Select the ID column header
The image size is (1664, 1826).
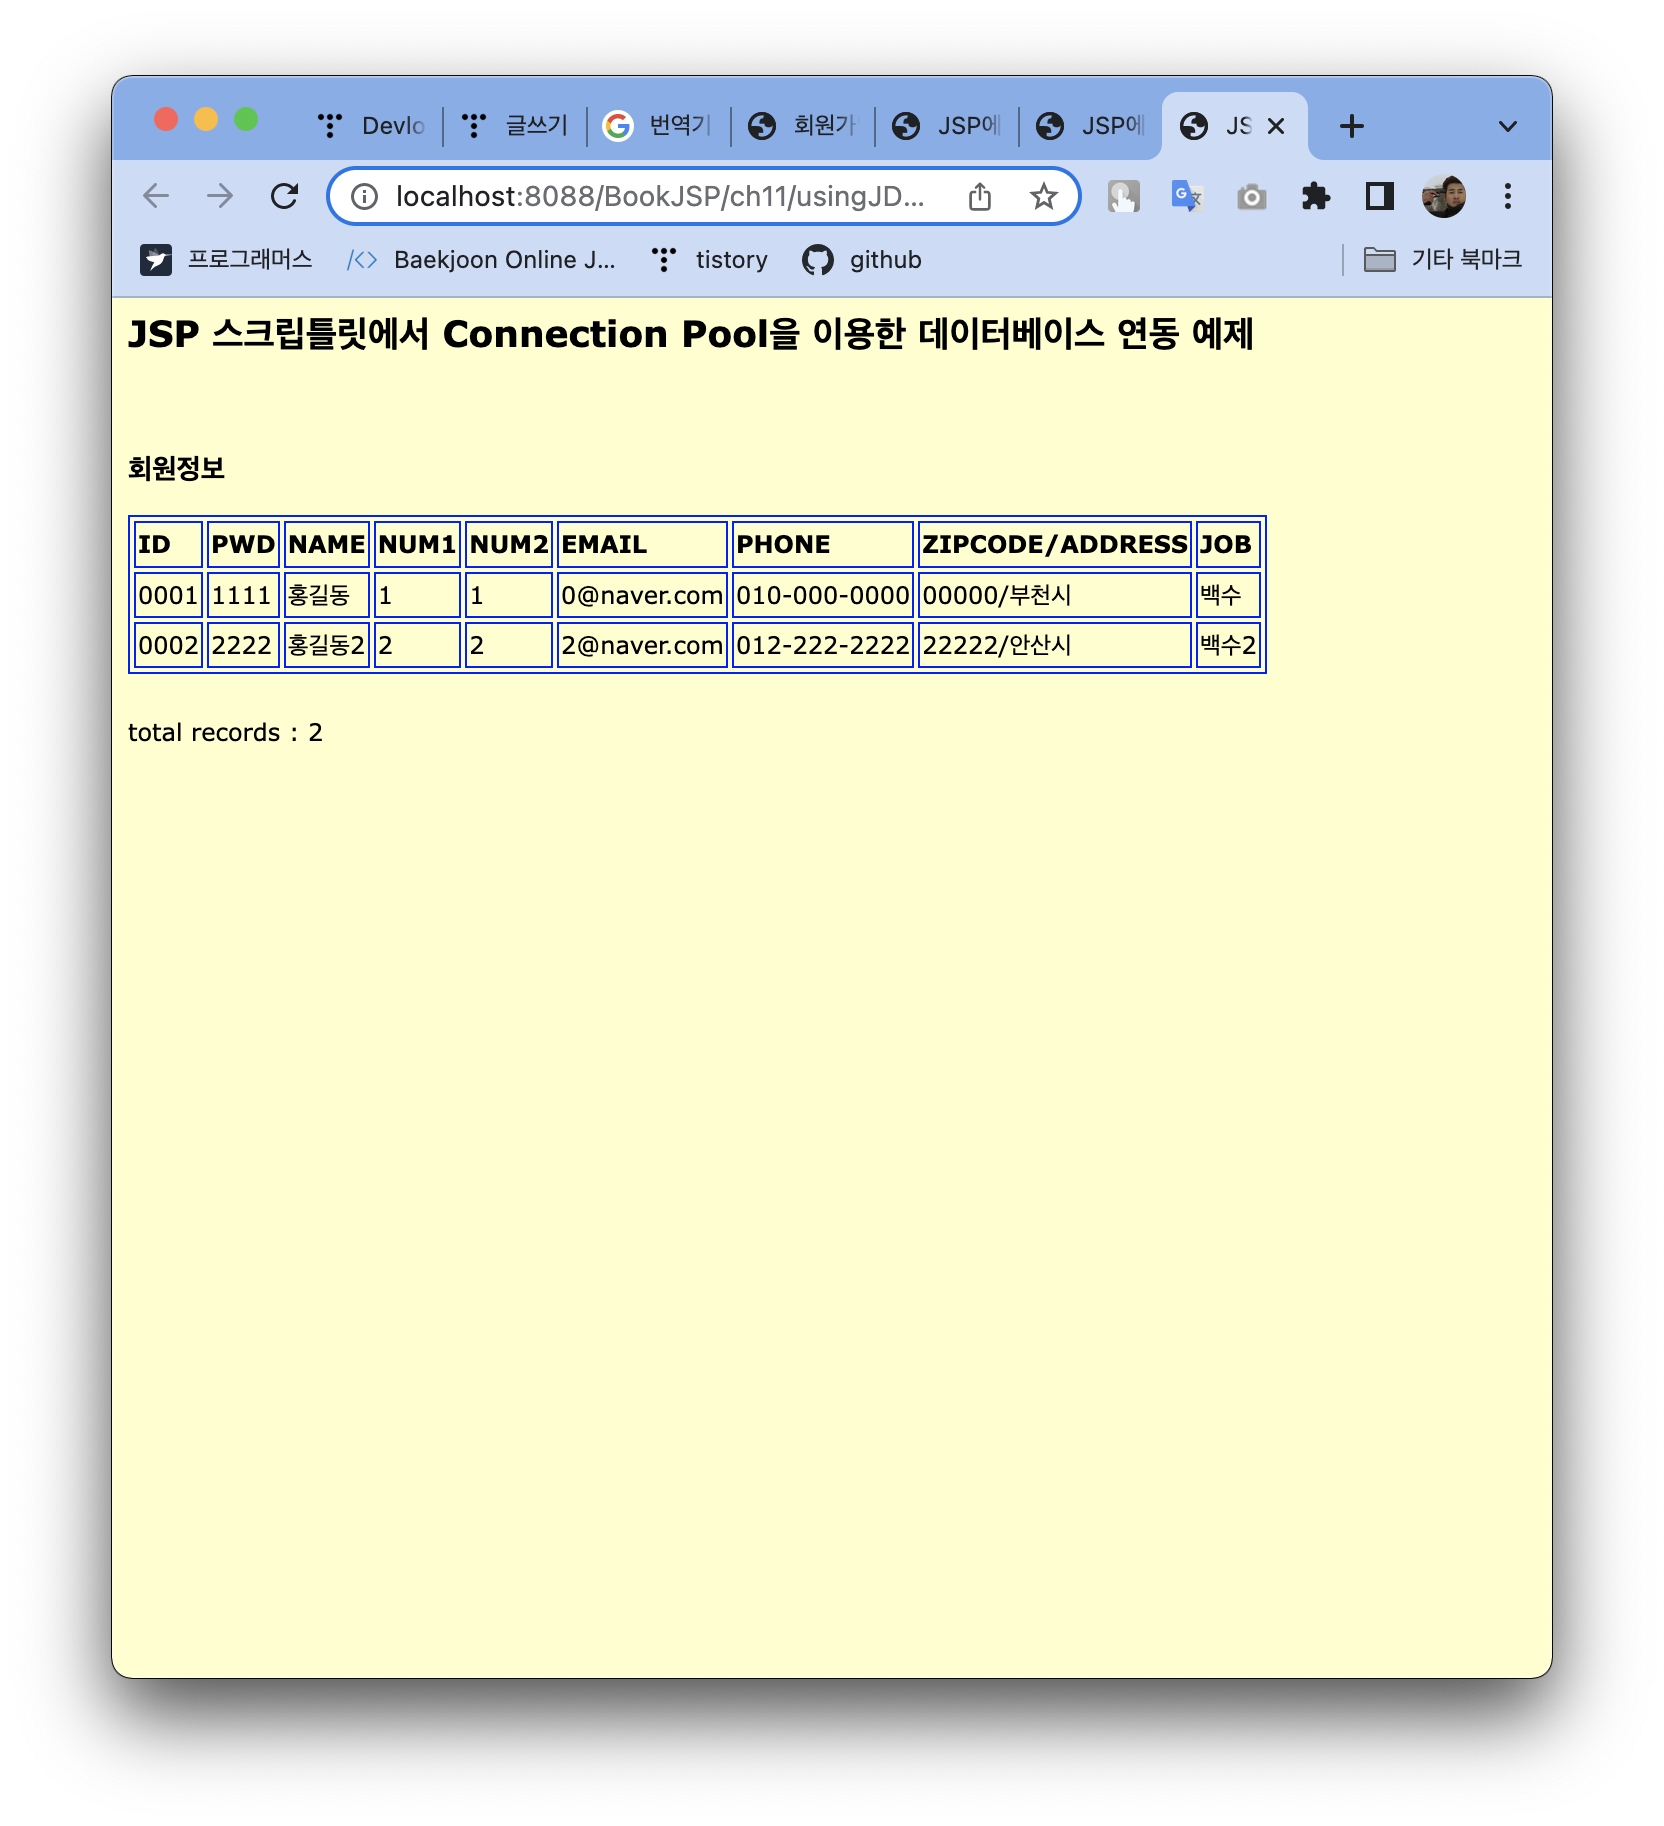click(169, 544)
